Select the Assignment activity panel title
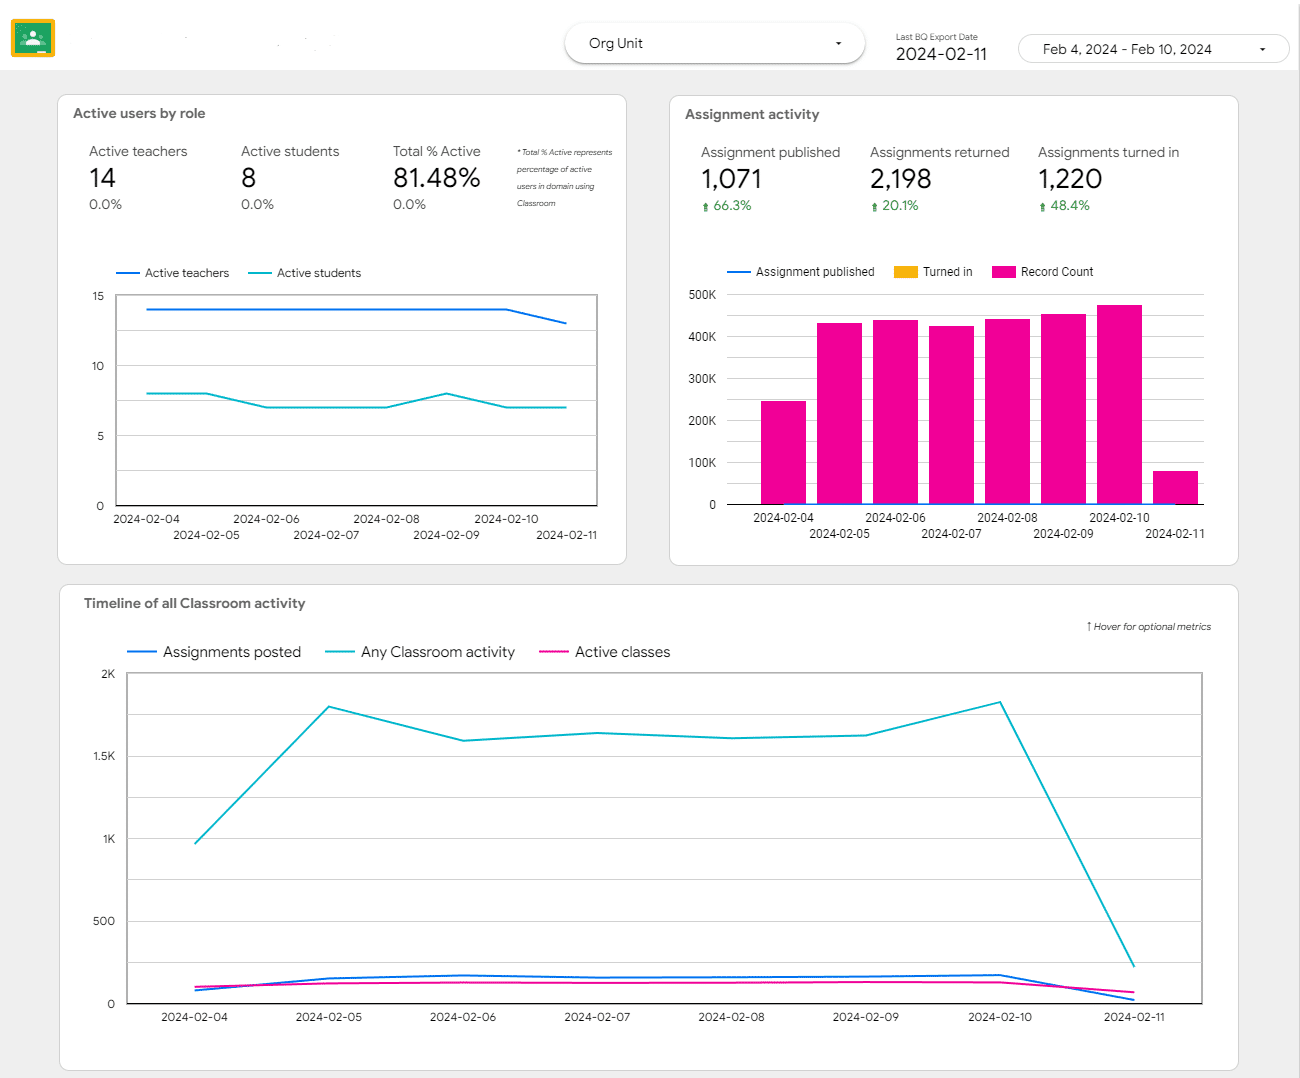The image size is (1300, 1078). (752, 114)
